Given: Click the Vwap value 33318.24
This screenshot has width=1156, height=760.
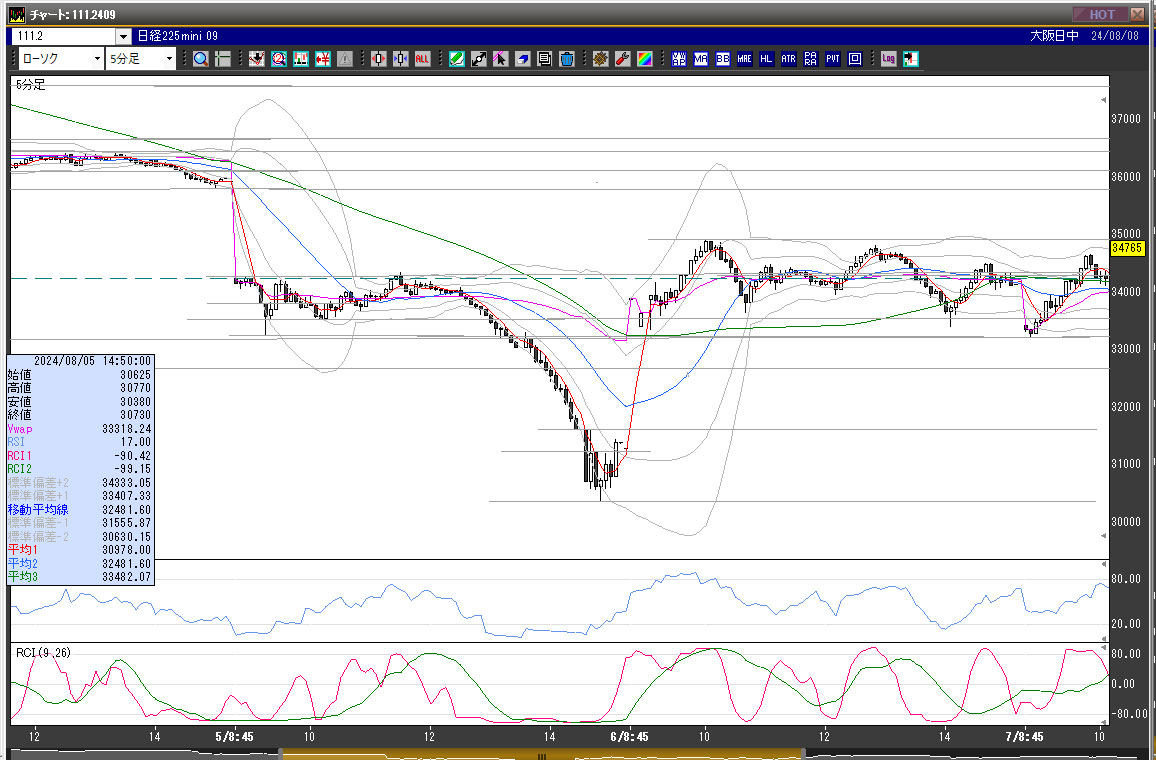Looking at the screenshot, I should [x=127, y=429].
